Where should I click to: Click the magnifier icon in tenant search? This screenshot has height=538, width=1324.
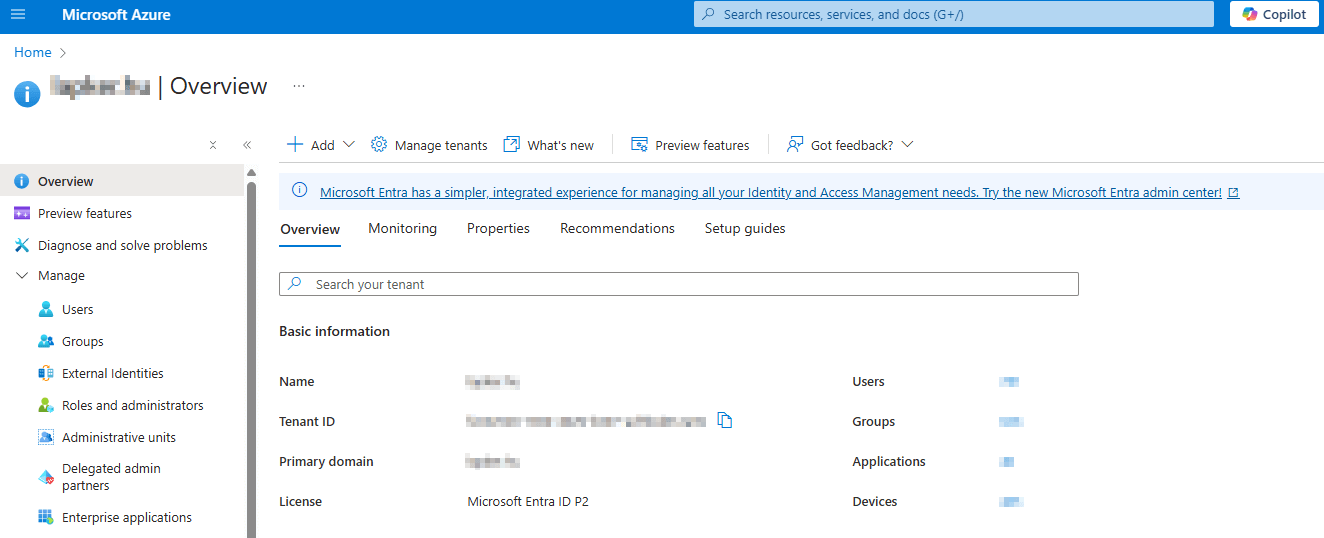295,284
